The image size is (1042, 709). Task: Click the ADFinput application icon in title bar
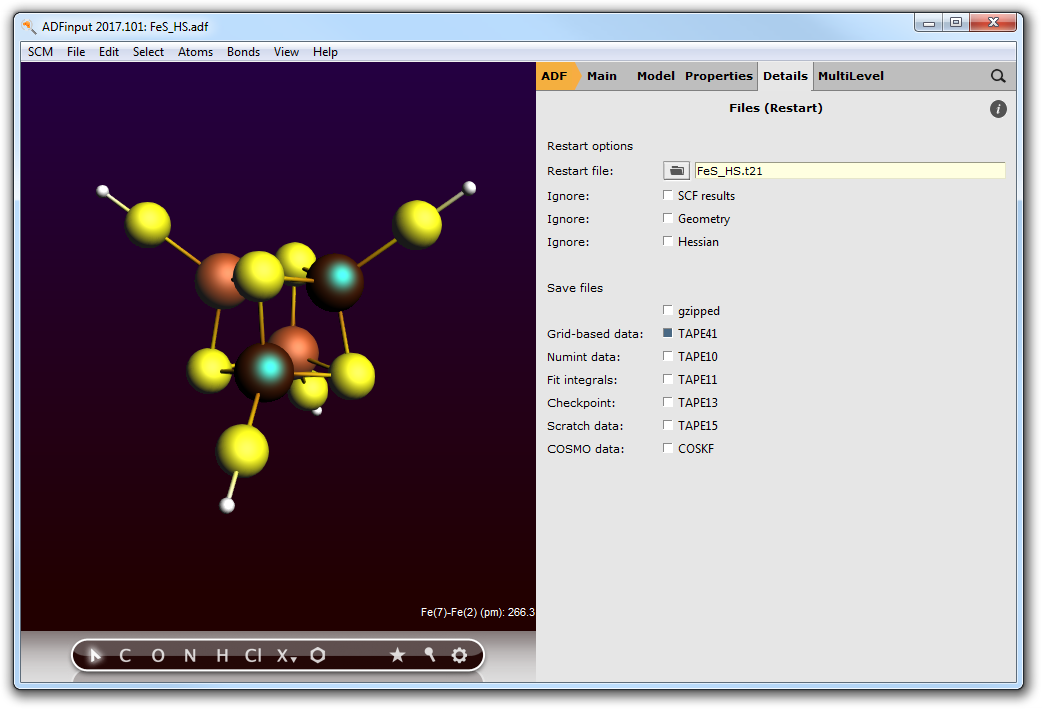pos(29,27)
